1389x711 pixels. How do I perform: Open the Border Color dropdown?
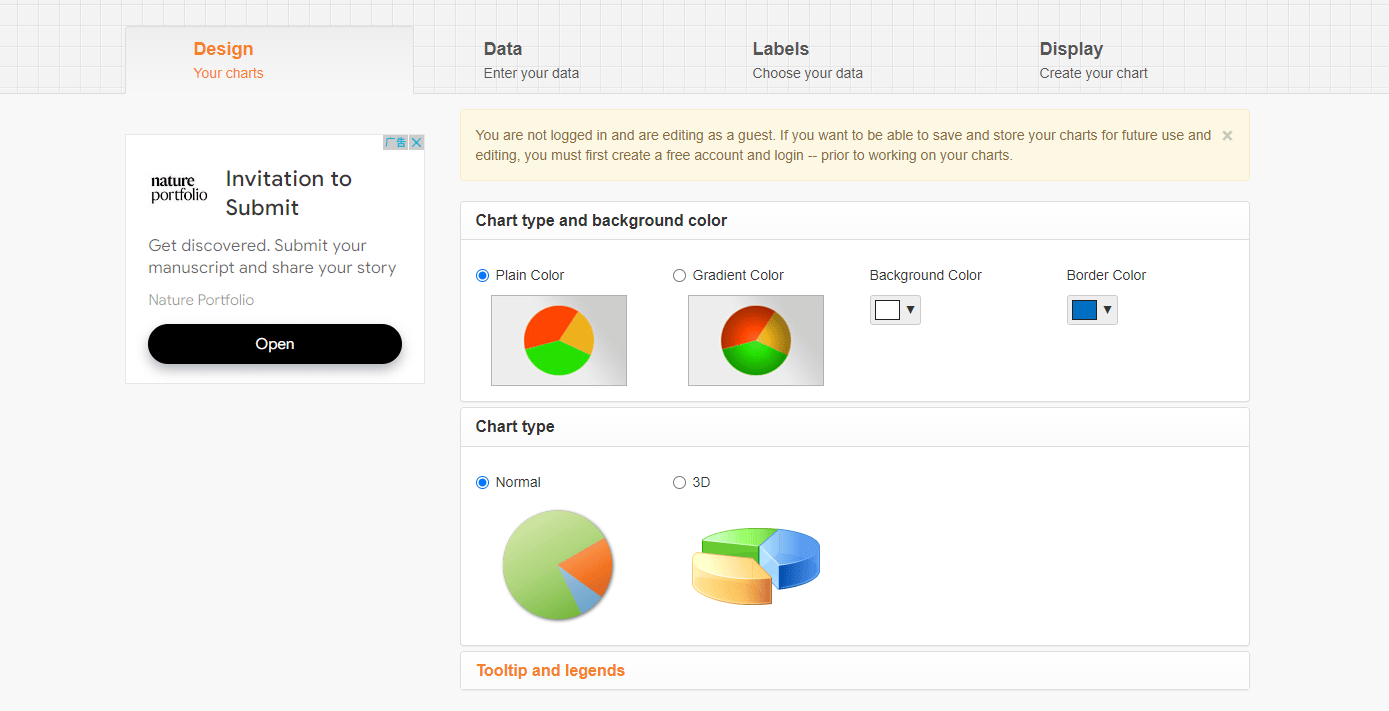pos(1092,310)
